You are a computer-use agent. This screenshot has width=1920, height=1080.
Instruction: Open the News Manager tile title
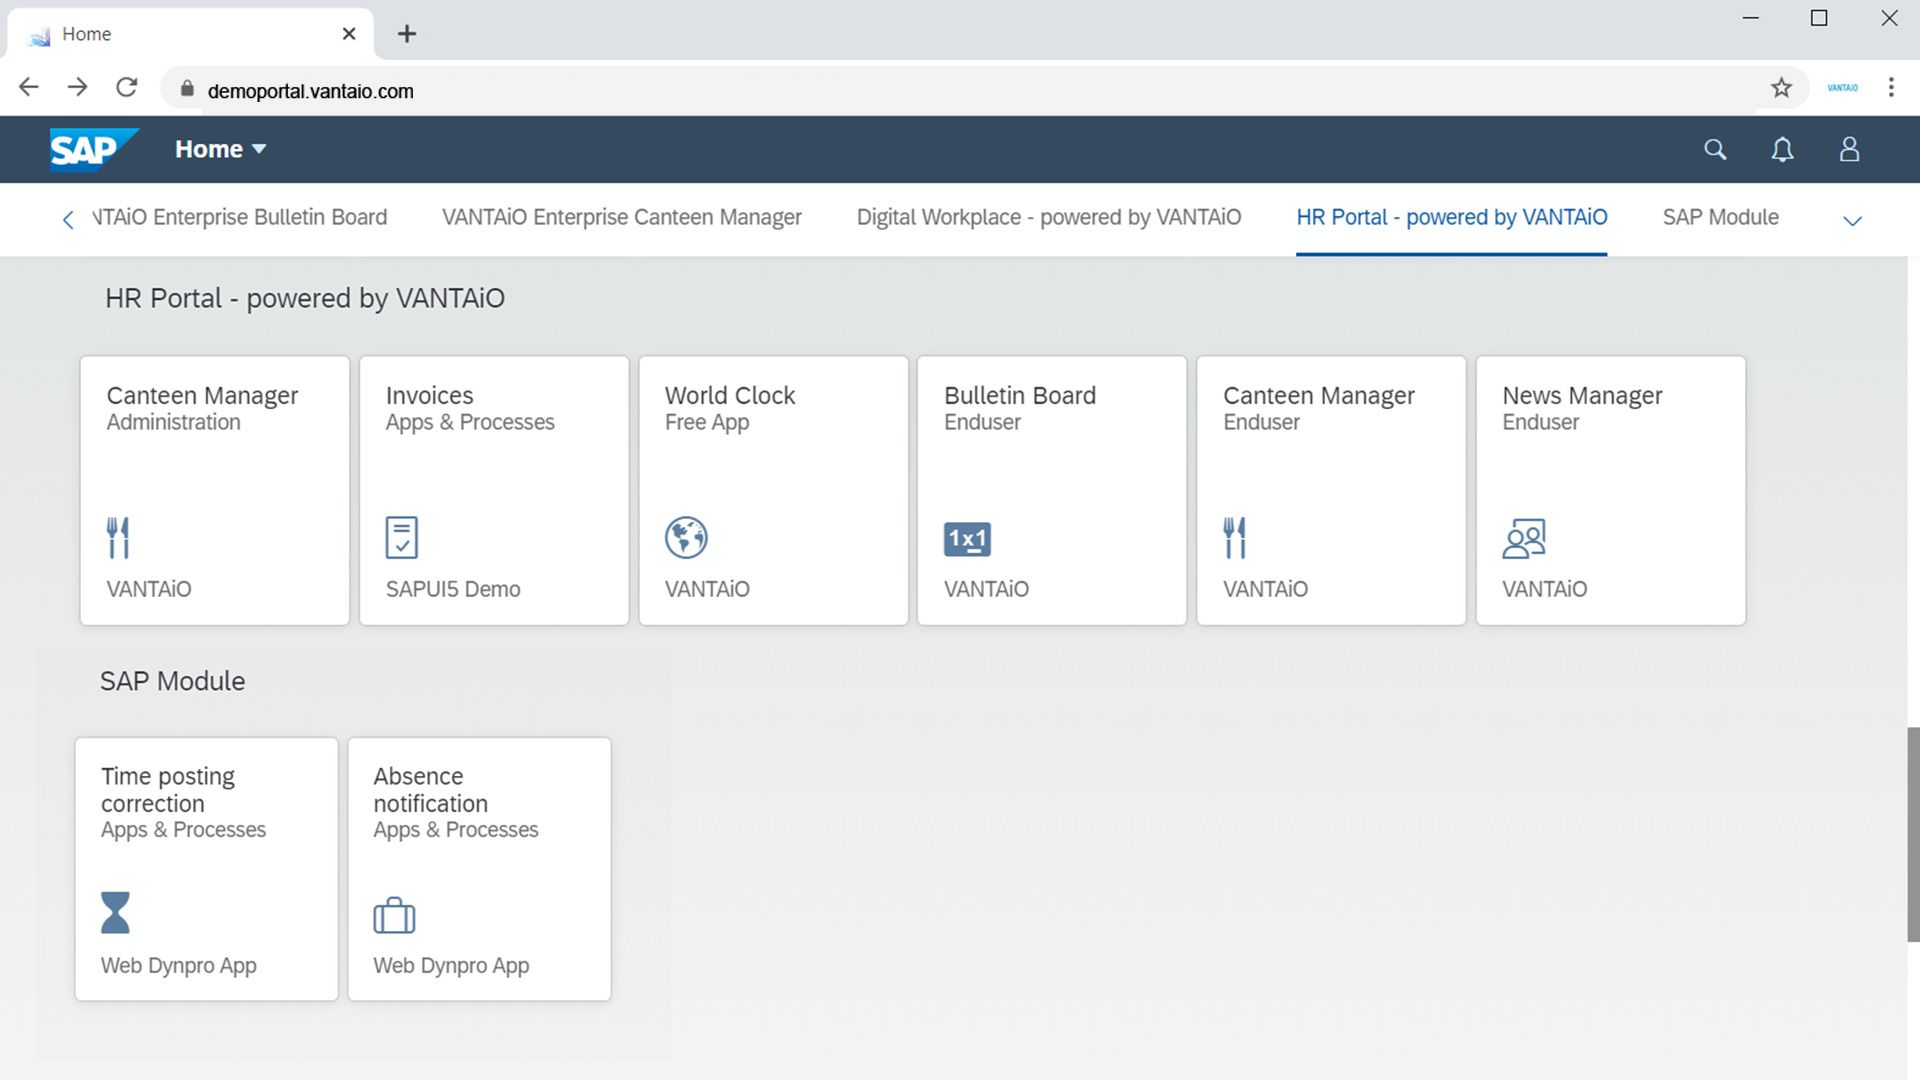point(1581,395)
